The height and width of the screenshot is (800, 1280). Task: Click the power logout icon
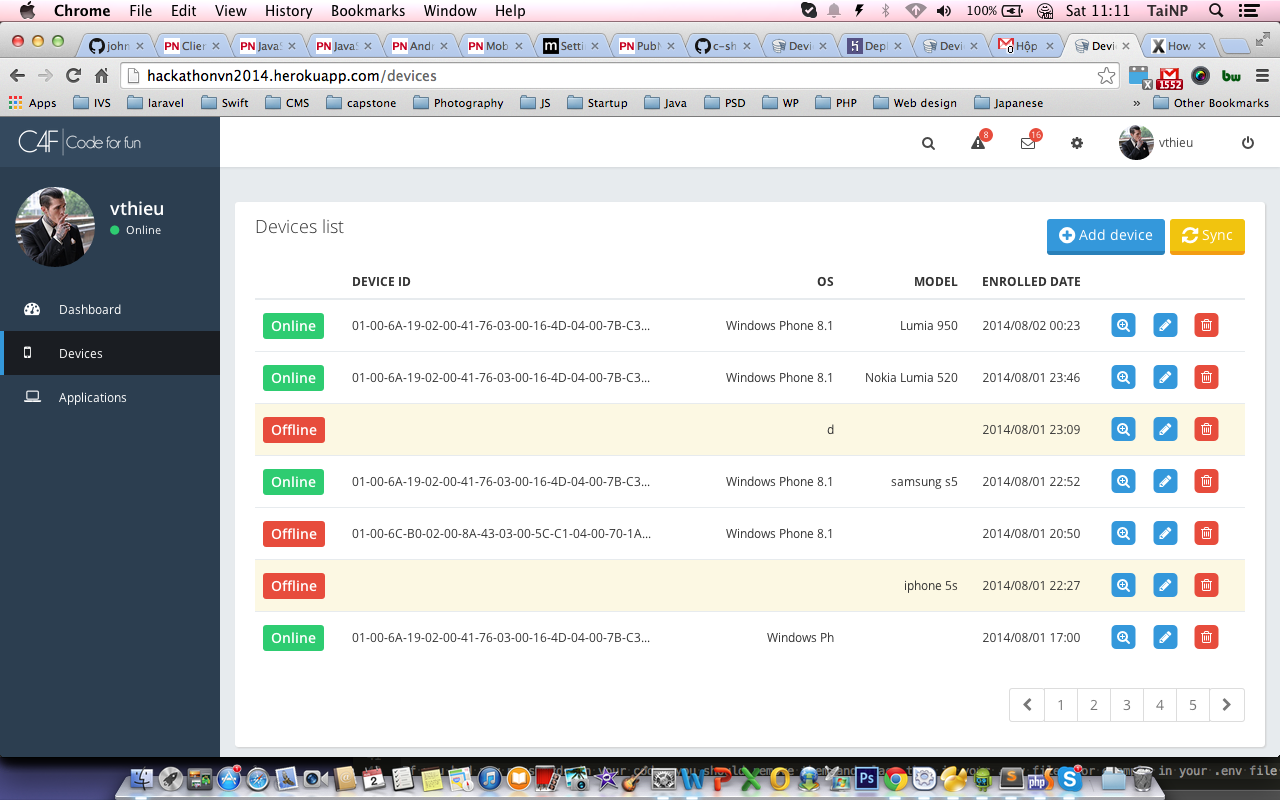[x=1248, y=143]
